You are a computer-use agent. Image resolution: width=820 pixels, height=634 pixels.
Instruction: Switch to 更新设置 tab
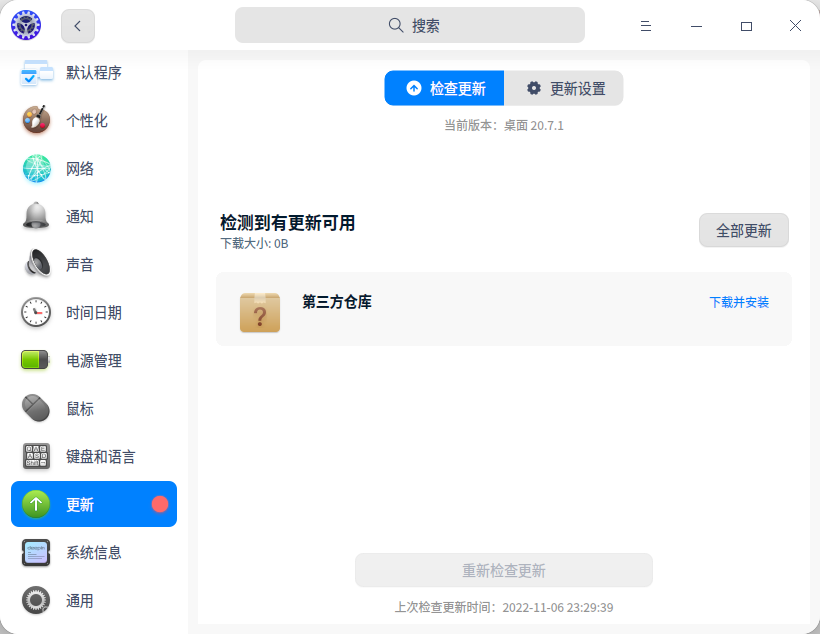point(564,88)
